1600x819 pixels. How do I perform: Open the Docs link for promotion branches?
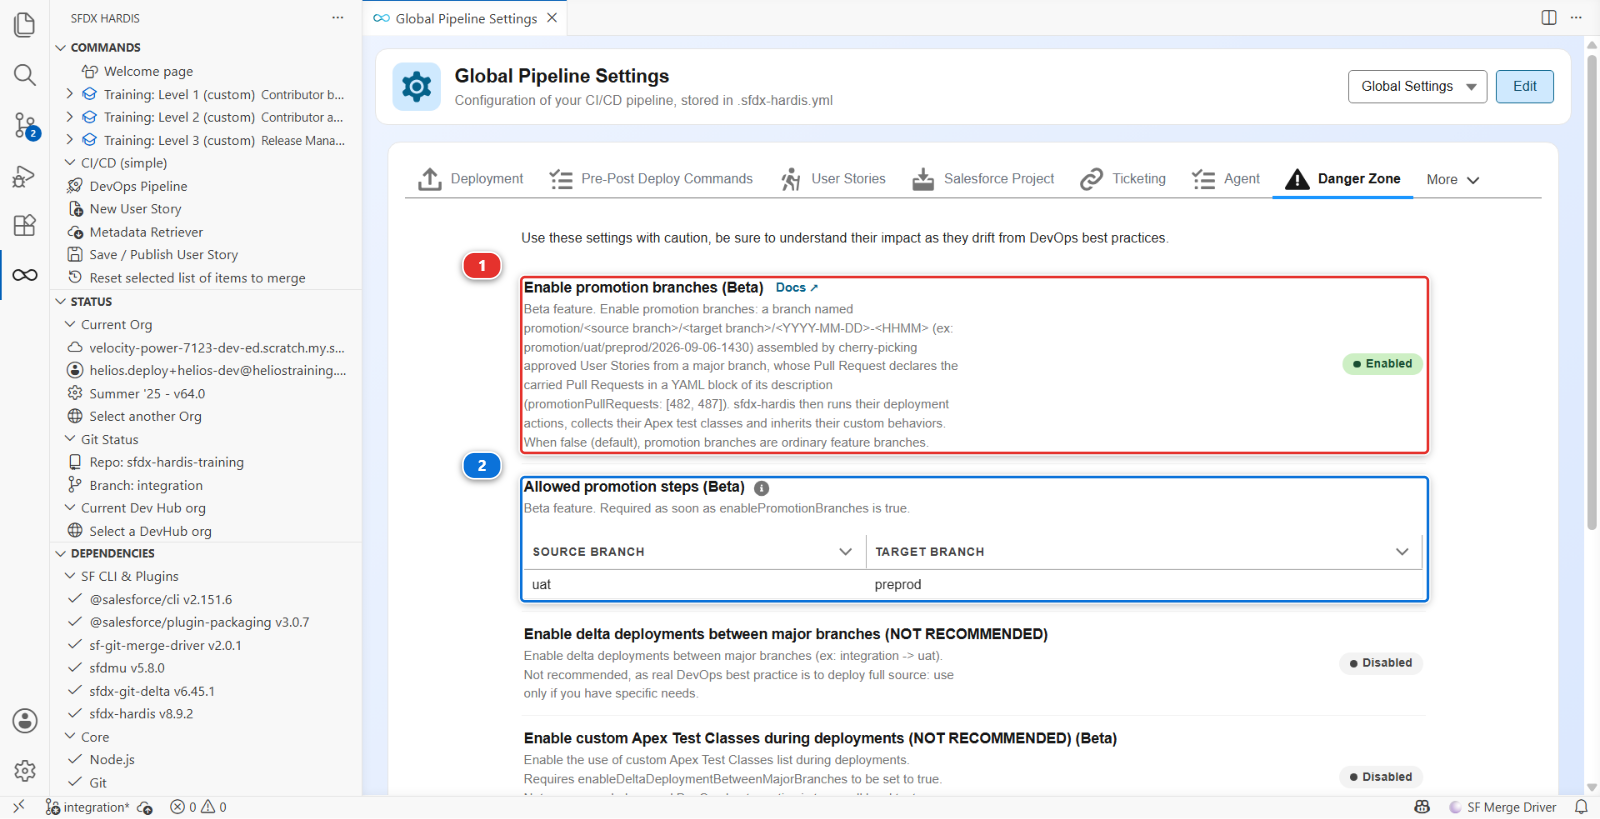[797, 288]
